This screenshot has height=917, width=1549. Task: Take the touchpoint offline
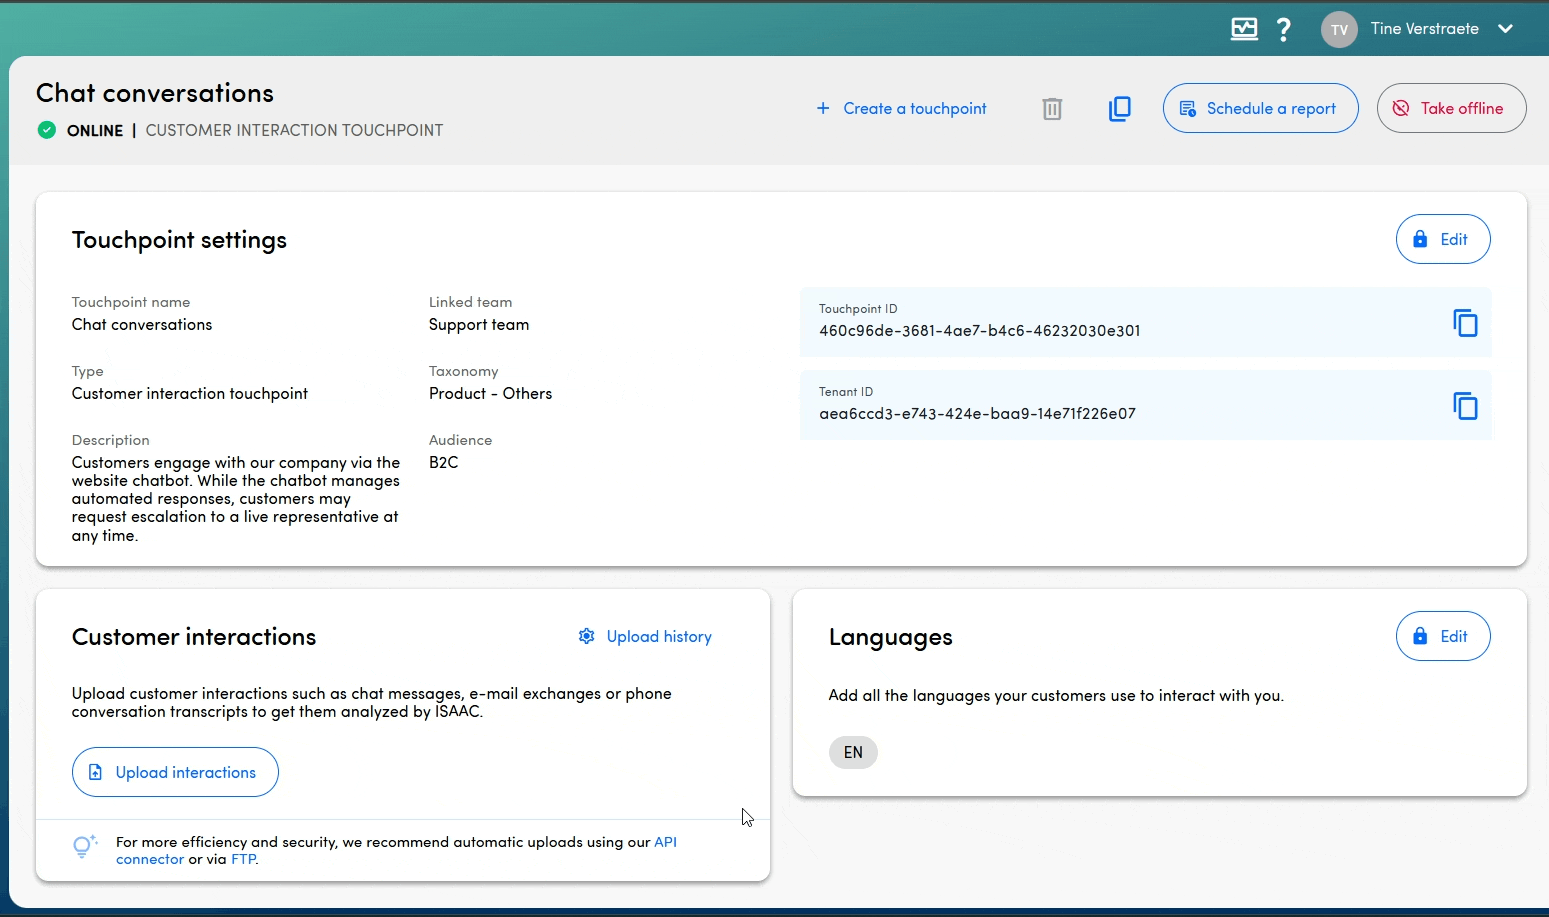1451,108
